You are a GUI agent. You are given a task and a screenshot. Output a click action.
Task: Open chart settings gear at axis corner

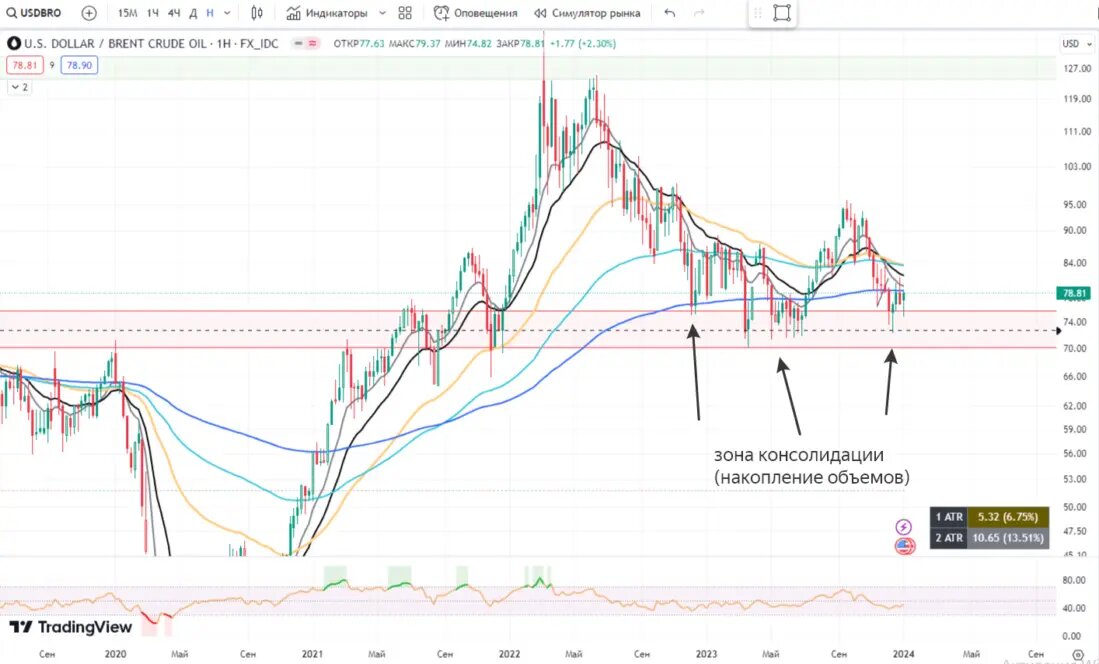click(x=1078, y=654)
